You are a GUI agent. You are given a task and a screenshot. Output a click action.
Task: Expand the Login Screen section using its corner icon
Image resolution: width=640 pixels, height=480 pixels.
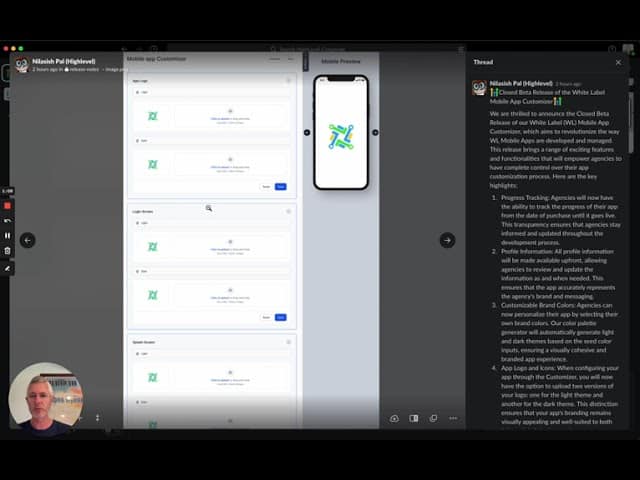288,211
